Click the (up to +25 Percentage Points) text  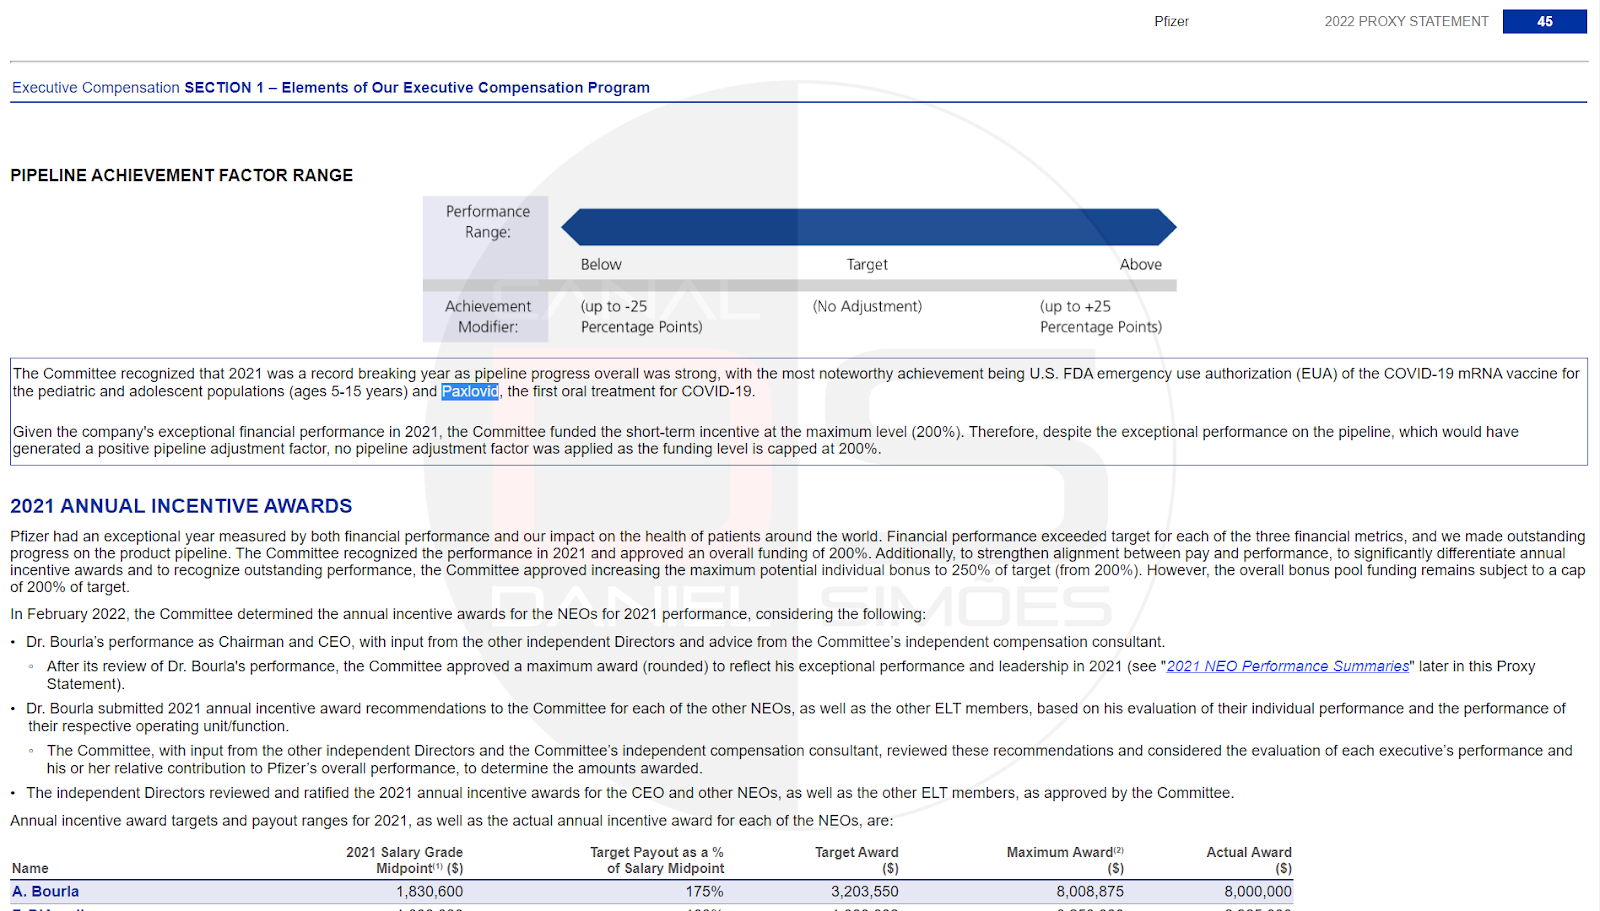tap(1101, 316)
